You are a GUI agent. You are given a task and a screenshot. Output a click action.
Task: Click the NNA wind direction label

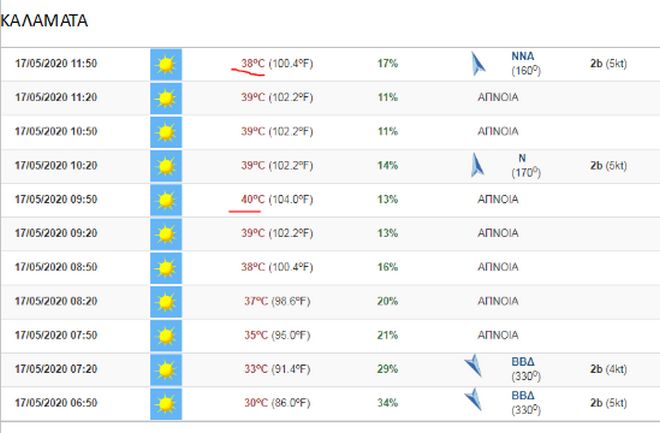(522, 57)
